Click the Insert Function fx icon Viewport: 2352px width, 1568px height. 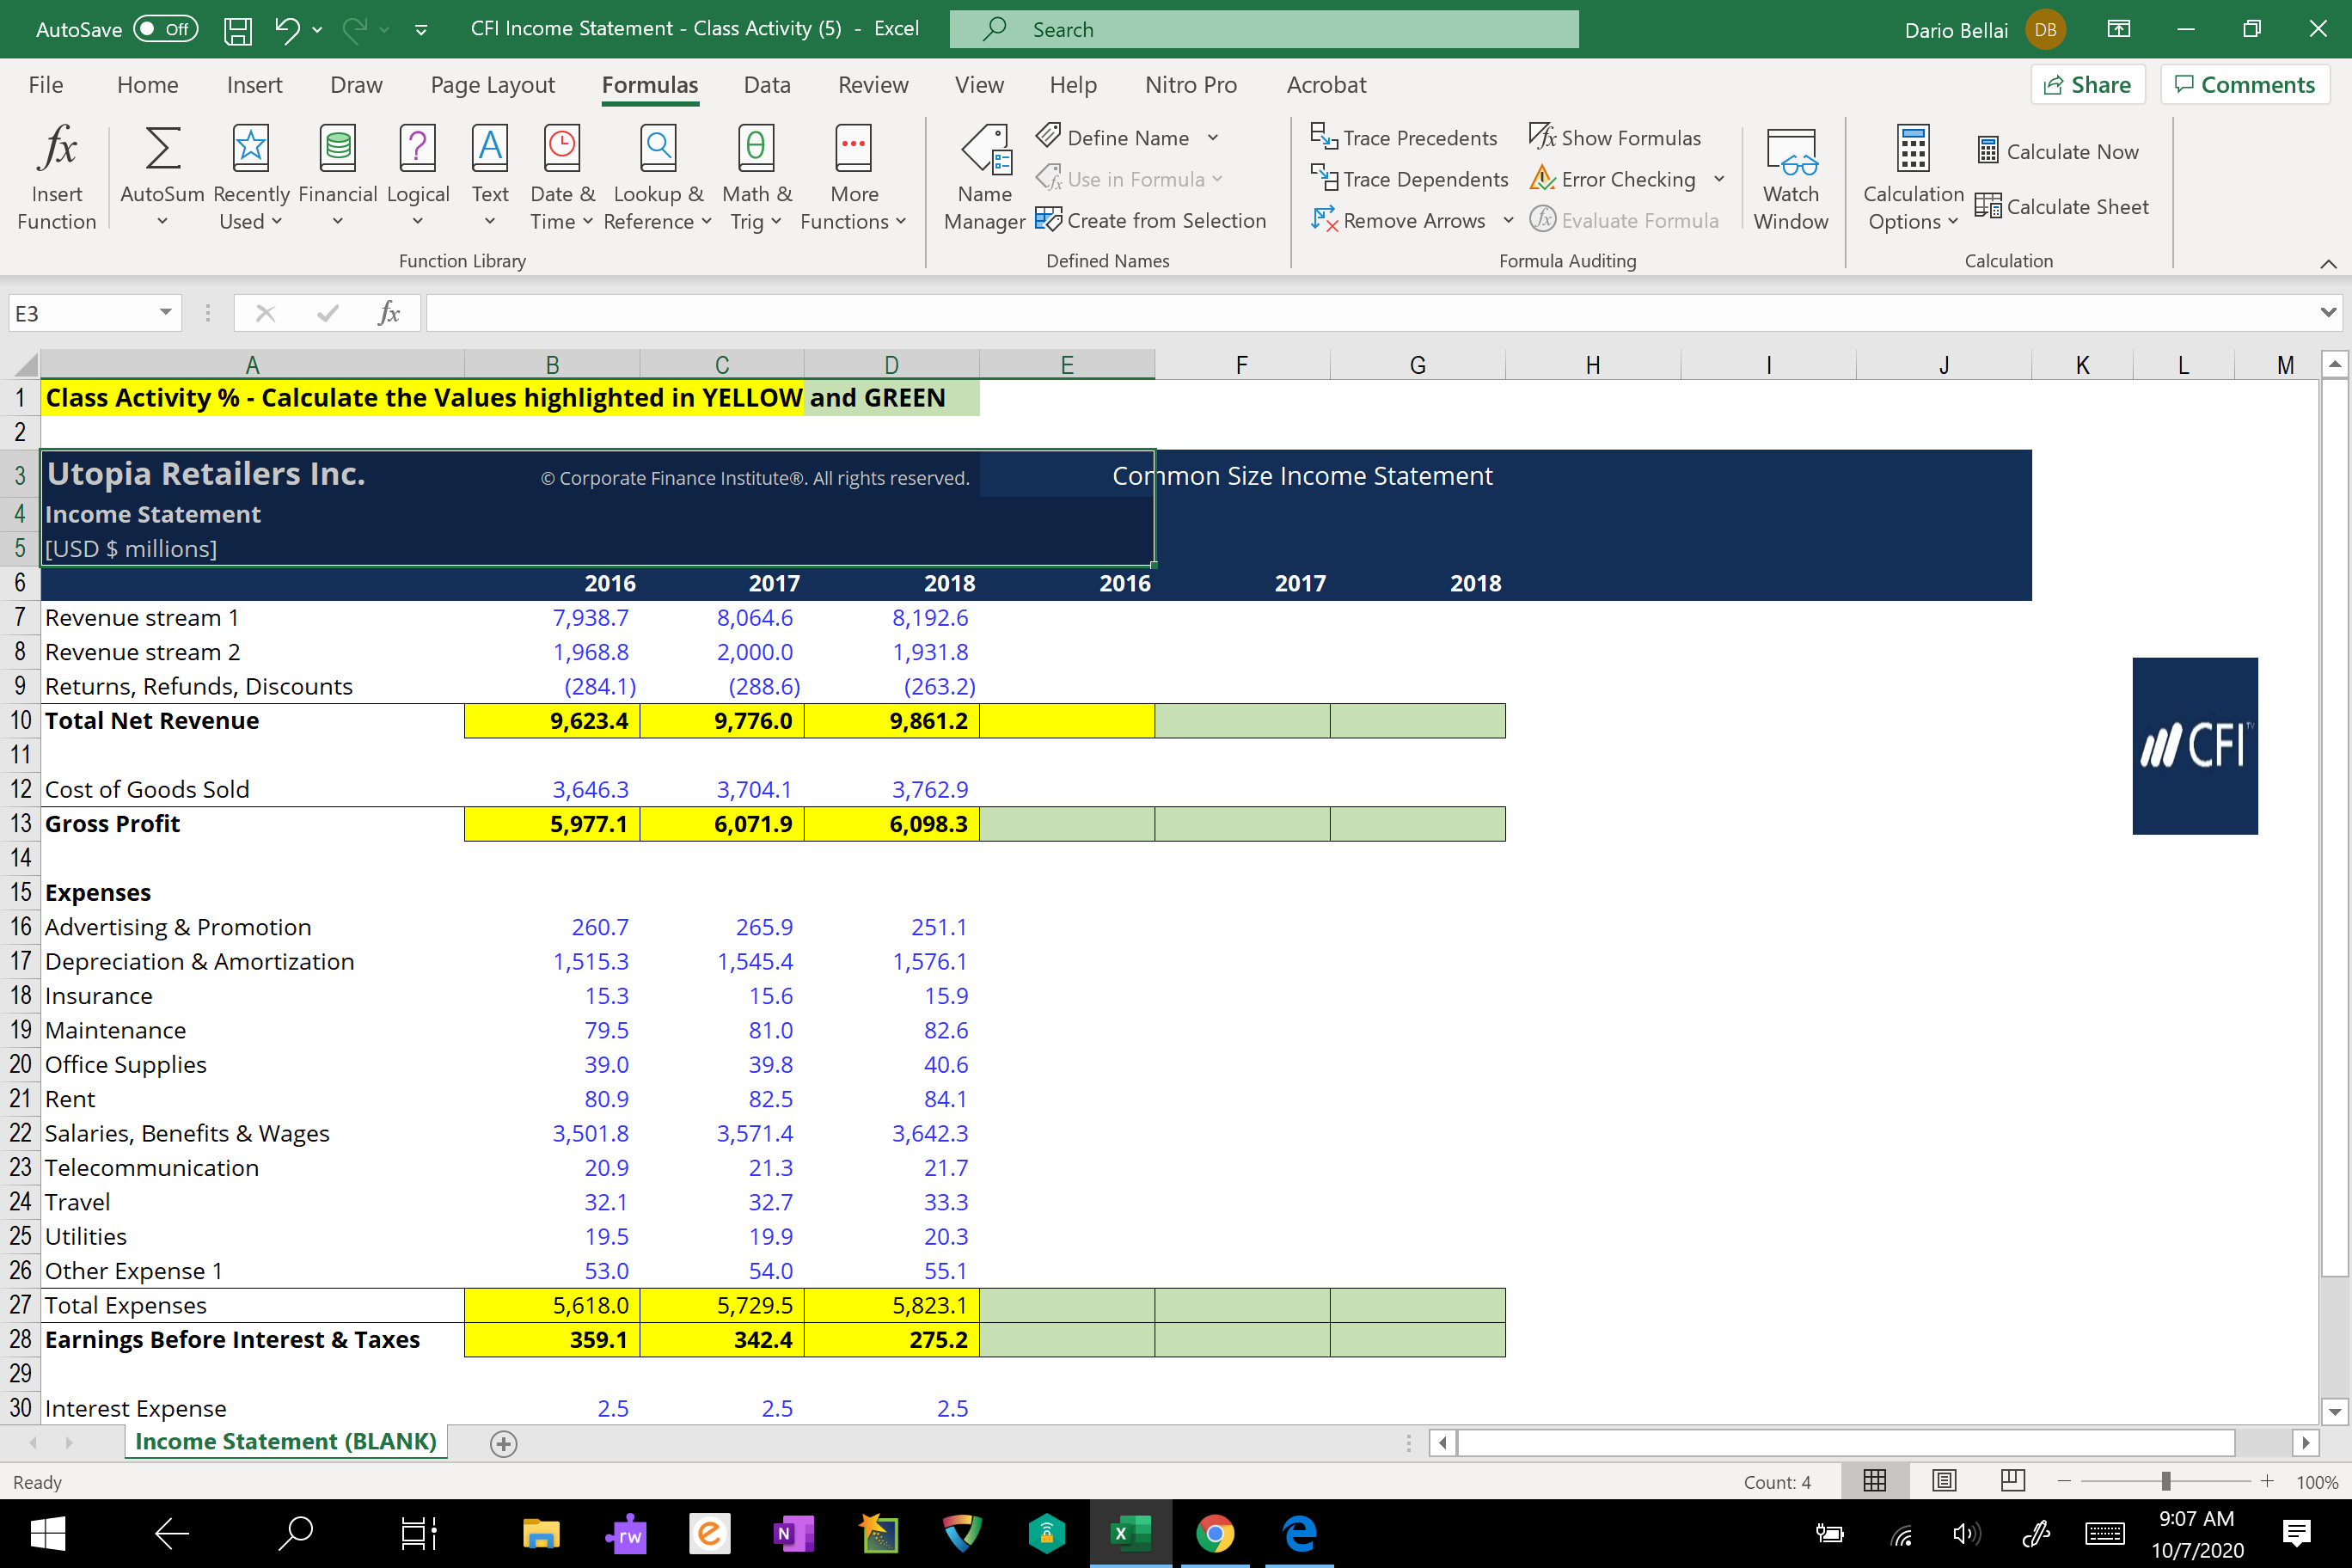57,177
